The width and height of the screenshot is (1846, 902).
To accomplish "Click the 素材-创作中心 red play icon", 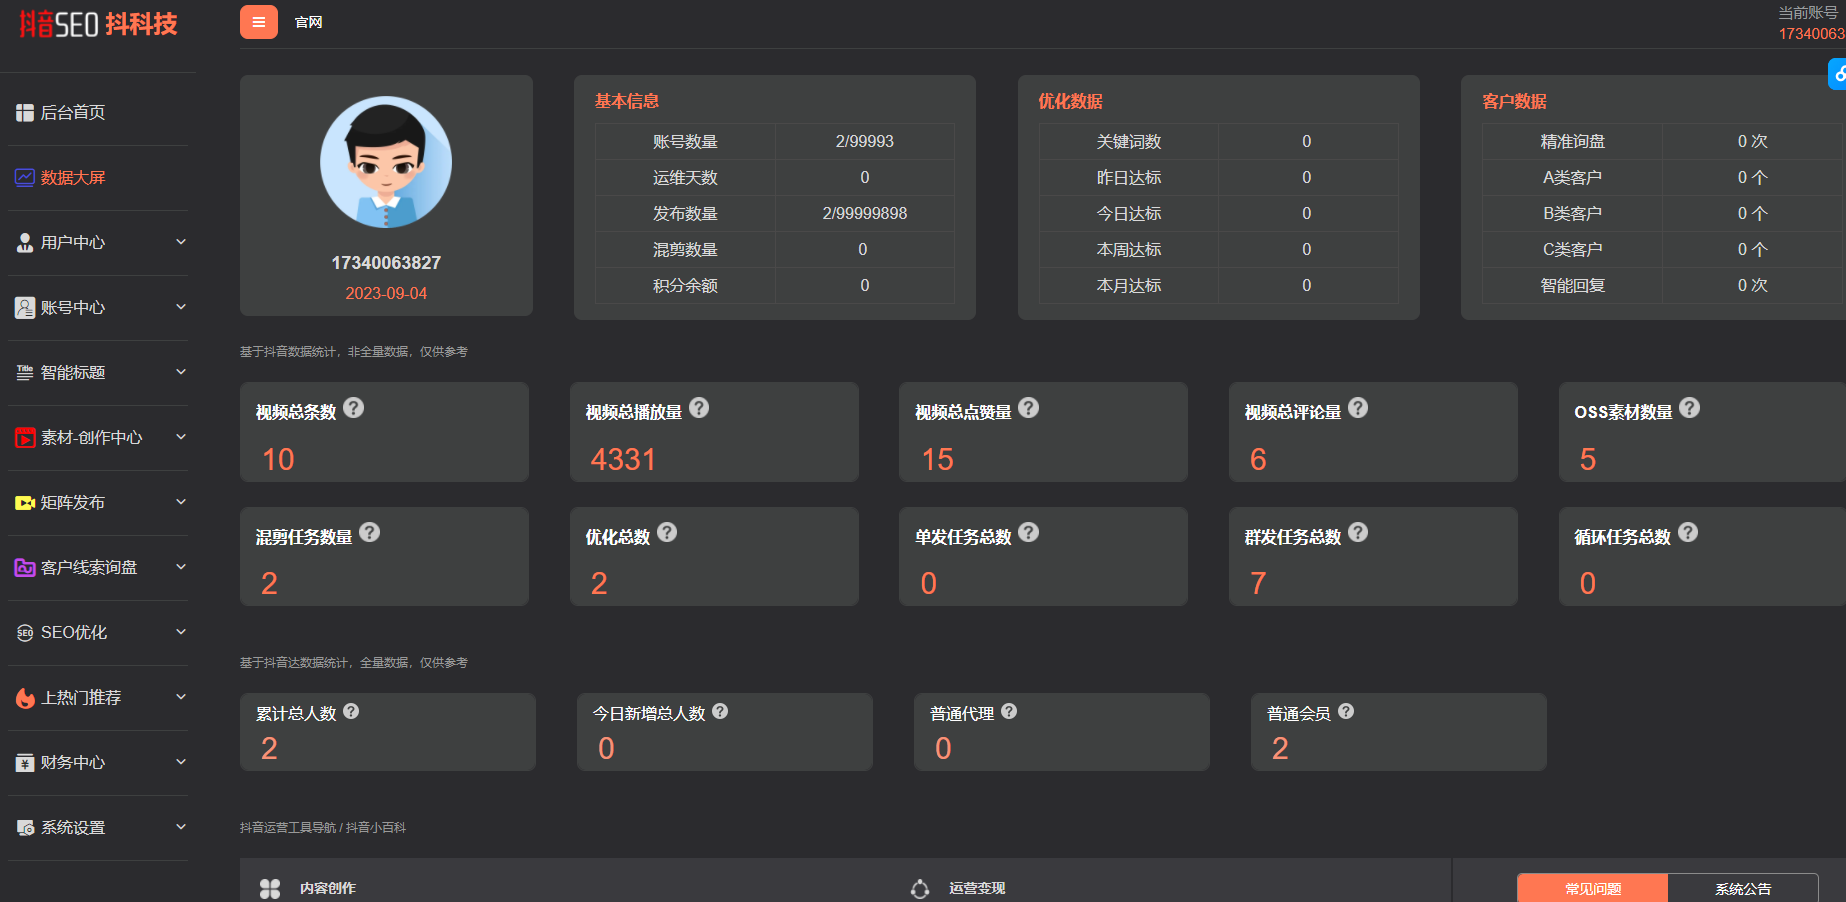I will click(x=25, y=438).
